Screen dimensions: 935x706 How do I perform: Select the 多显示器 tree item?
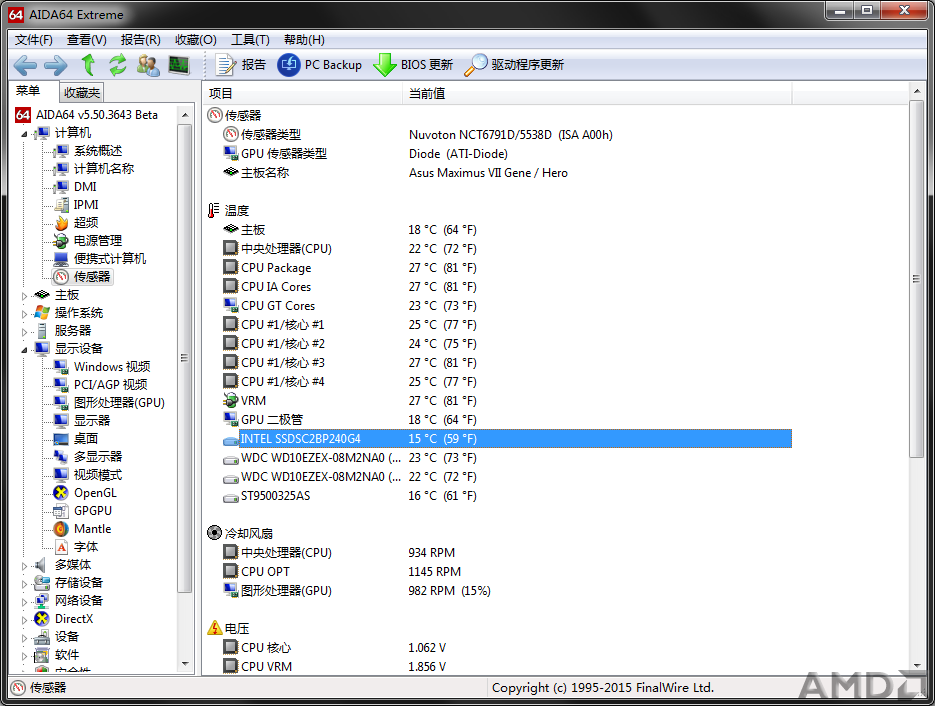tap(87, 457)
